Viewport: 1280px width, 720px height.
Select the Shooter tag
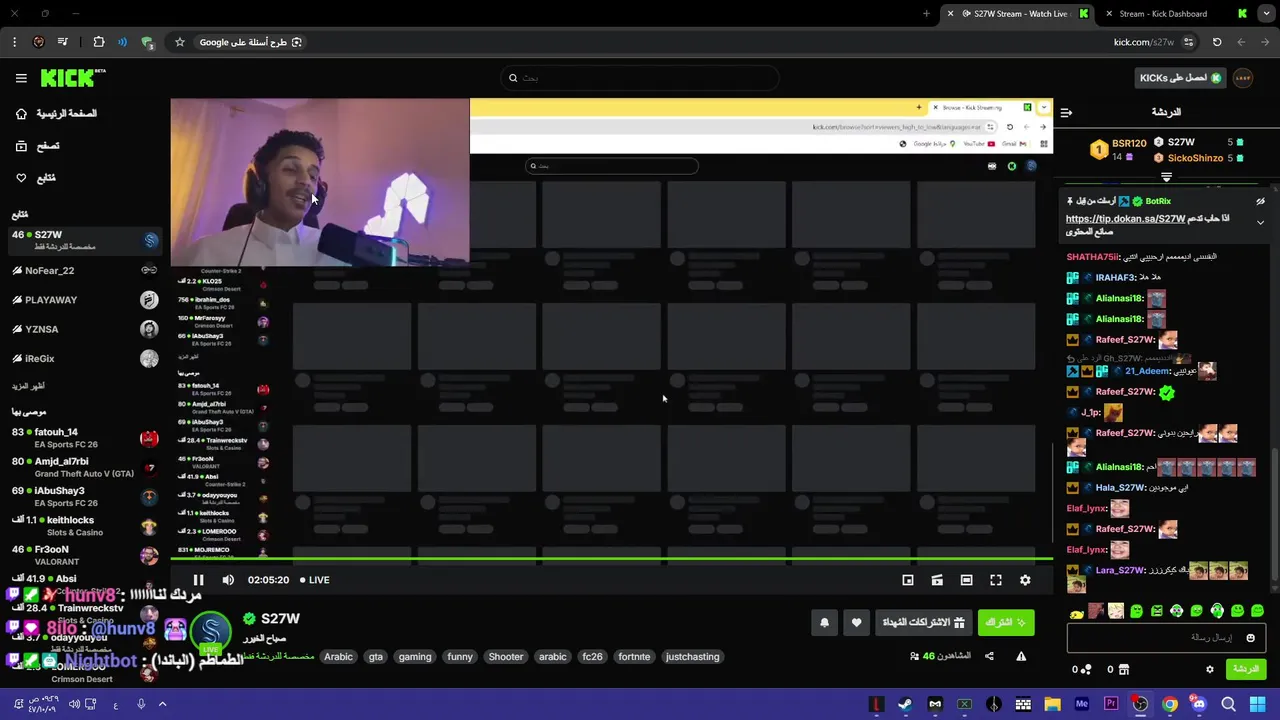(505, 657)
